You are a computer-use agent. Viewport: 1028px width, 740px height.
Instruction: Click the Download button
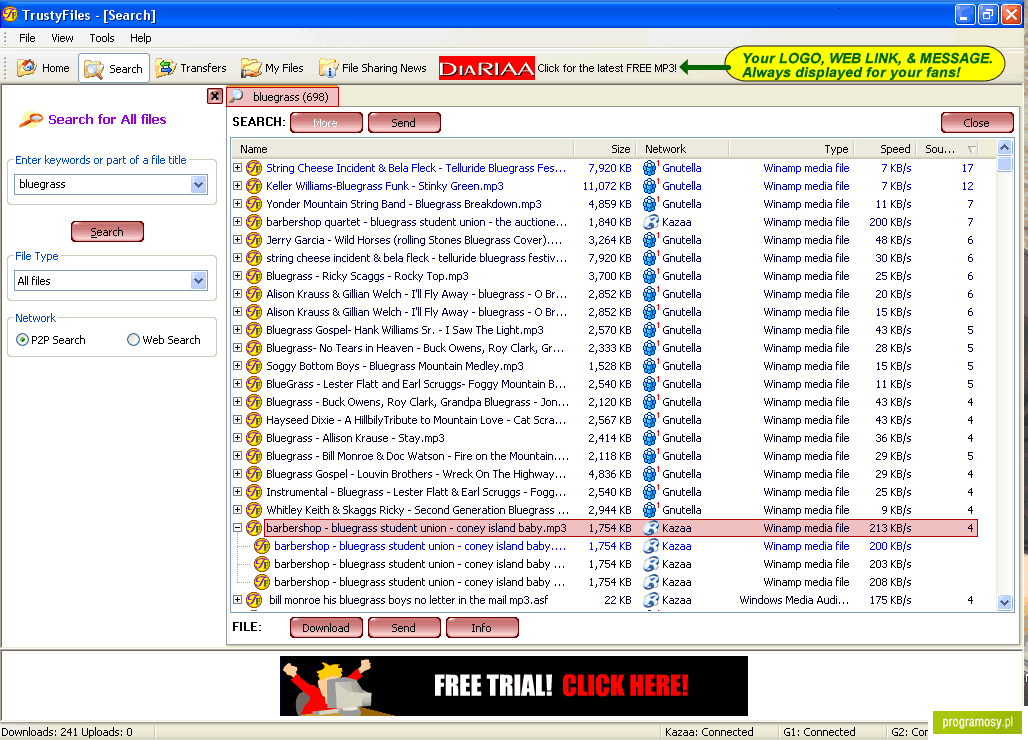coord(326,627)
